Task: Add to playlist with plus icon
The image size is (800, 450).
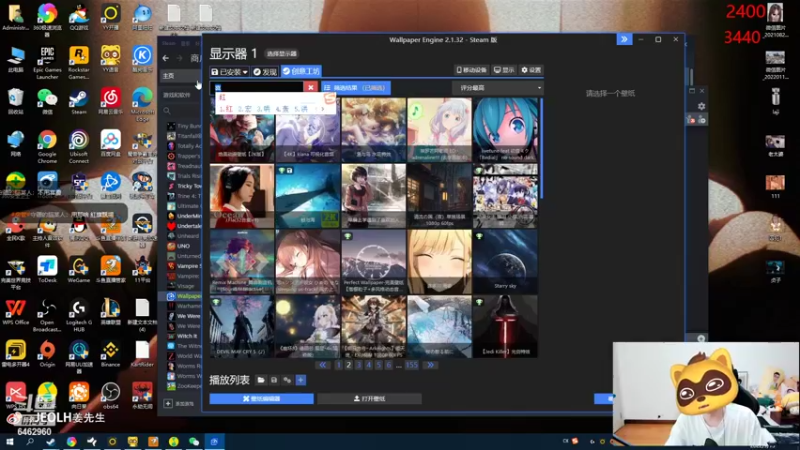Action: [x=301, y=380]
